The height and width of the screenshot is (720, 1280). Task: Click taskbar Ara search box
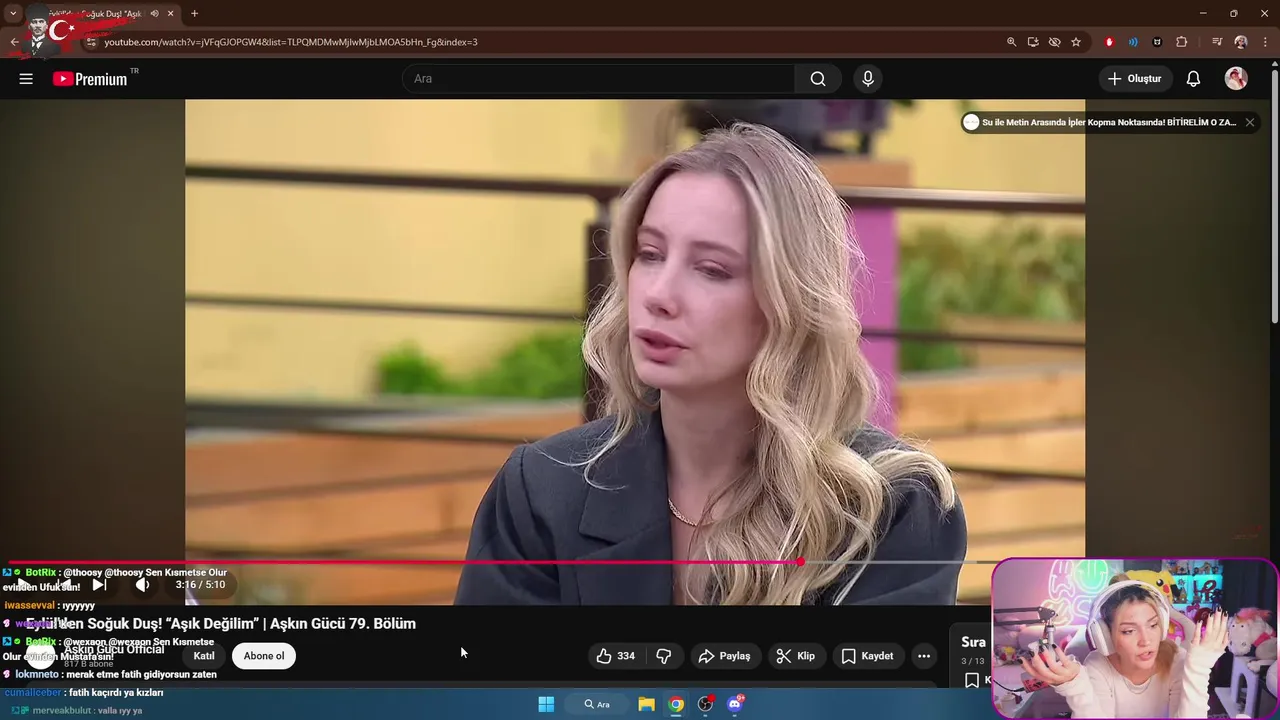(597, 704)
